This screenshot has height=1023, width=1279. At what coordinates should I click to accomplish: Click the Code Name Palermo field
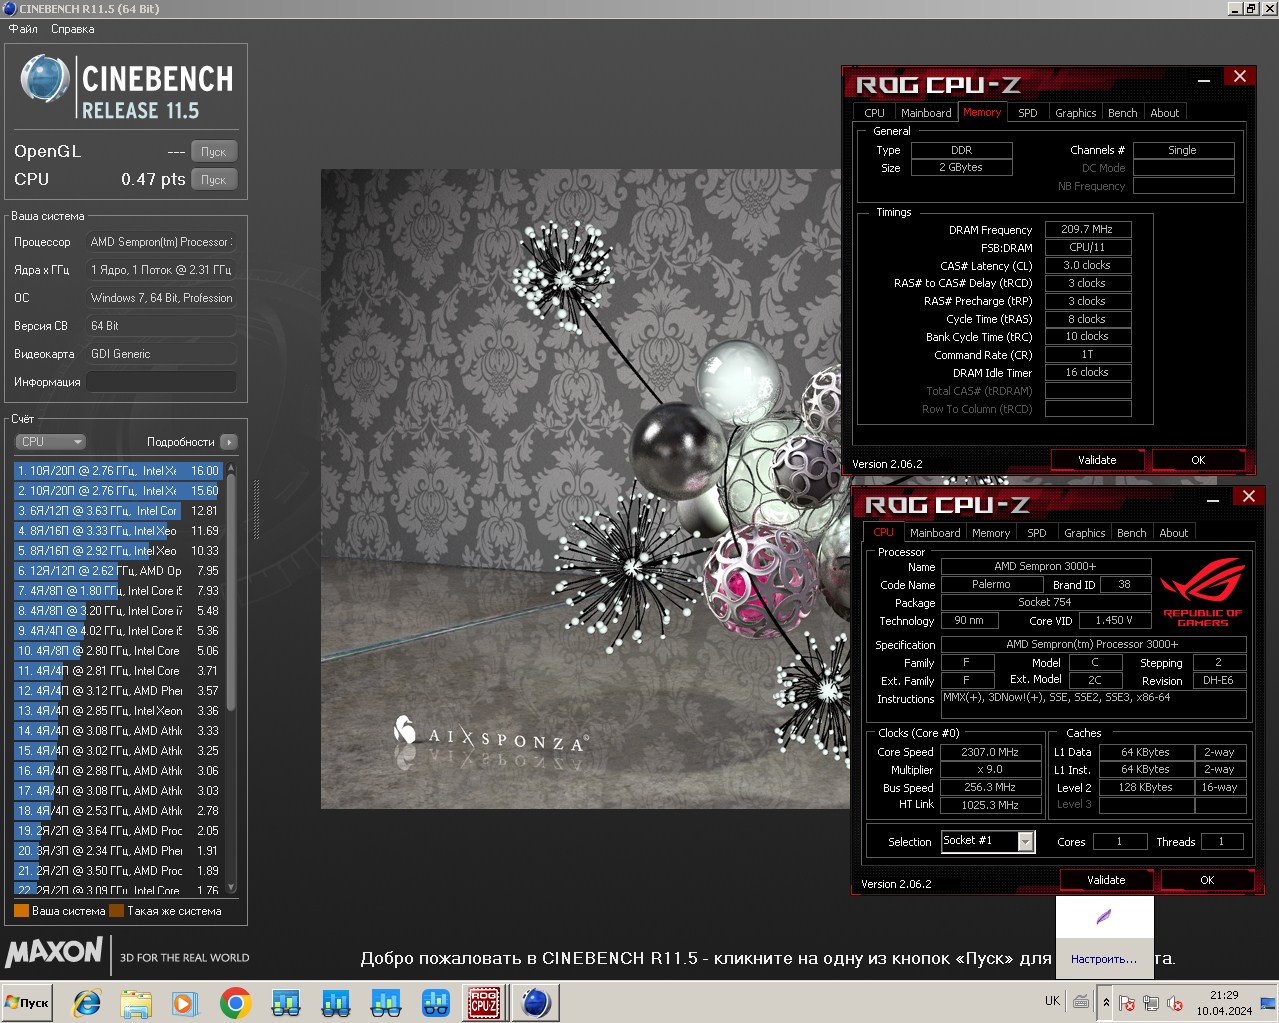coord(991,584)
